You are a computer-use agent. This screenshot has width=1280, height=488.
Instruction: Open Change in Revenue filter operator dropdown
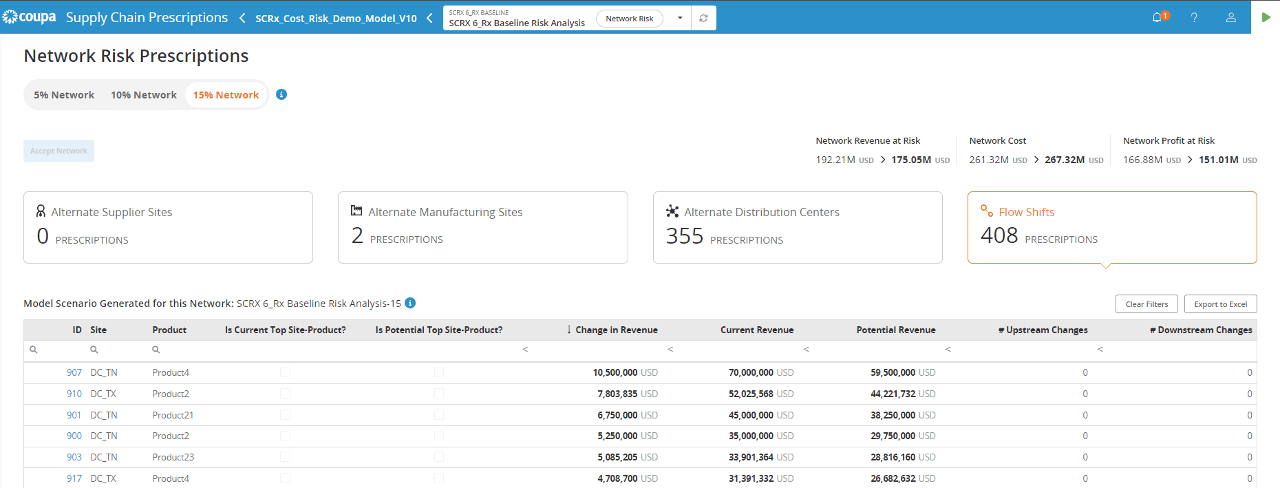[526, 350]
